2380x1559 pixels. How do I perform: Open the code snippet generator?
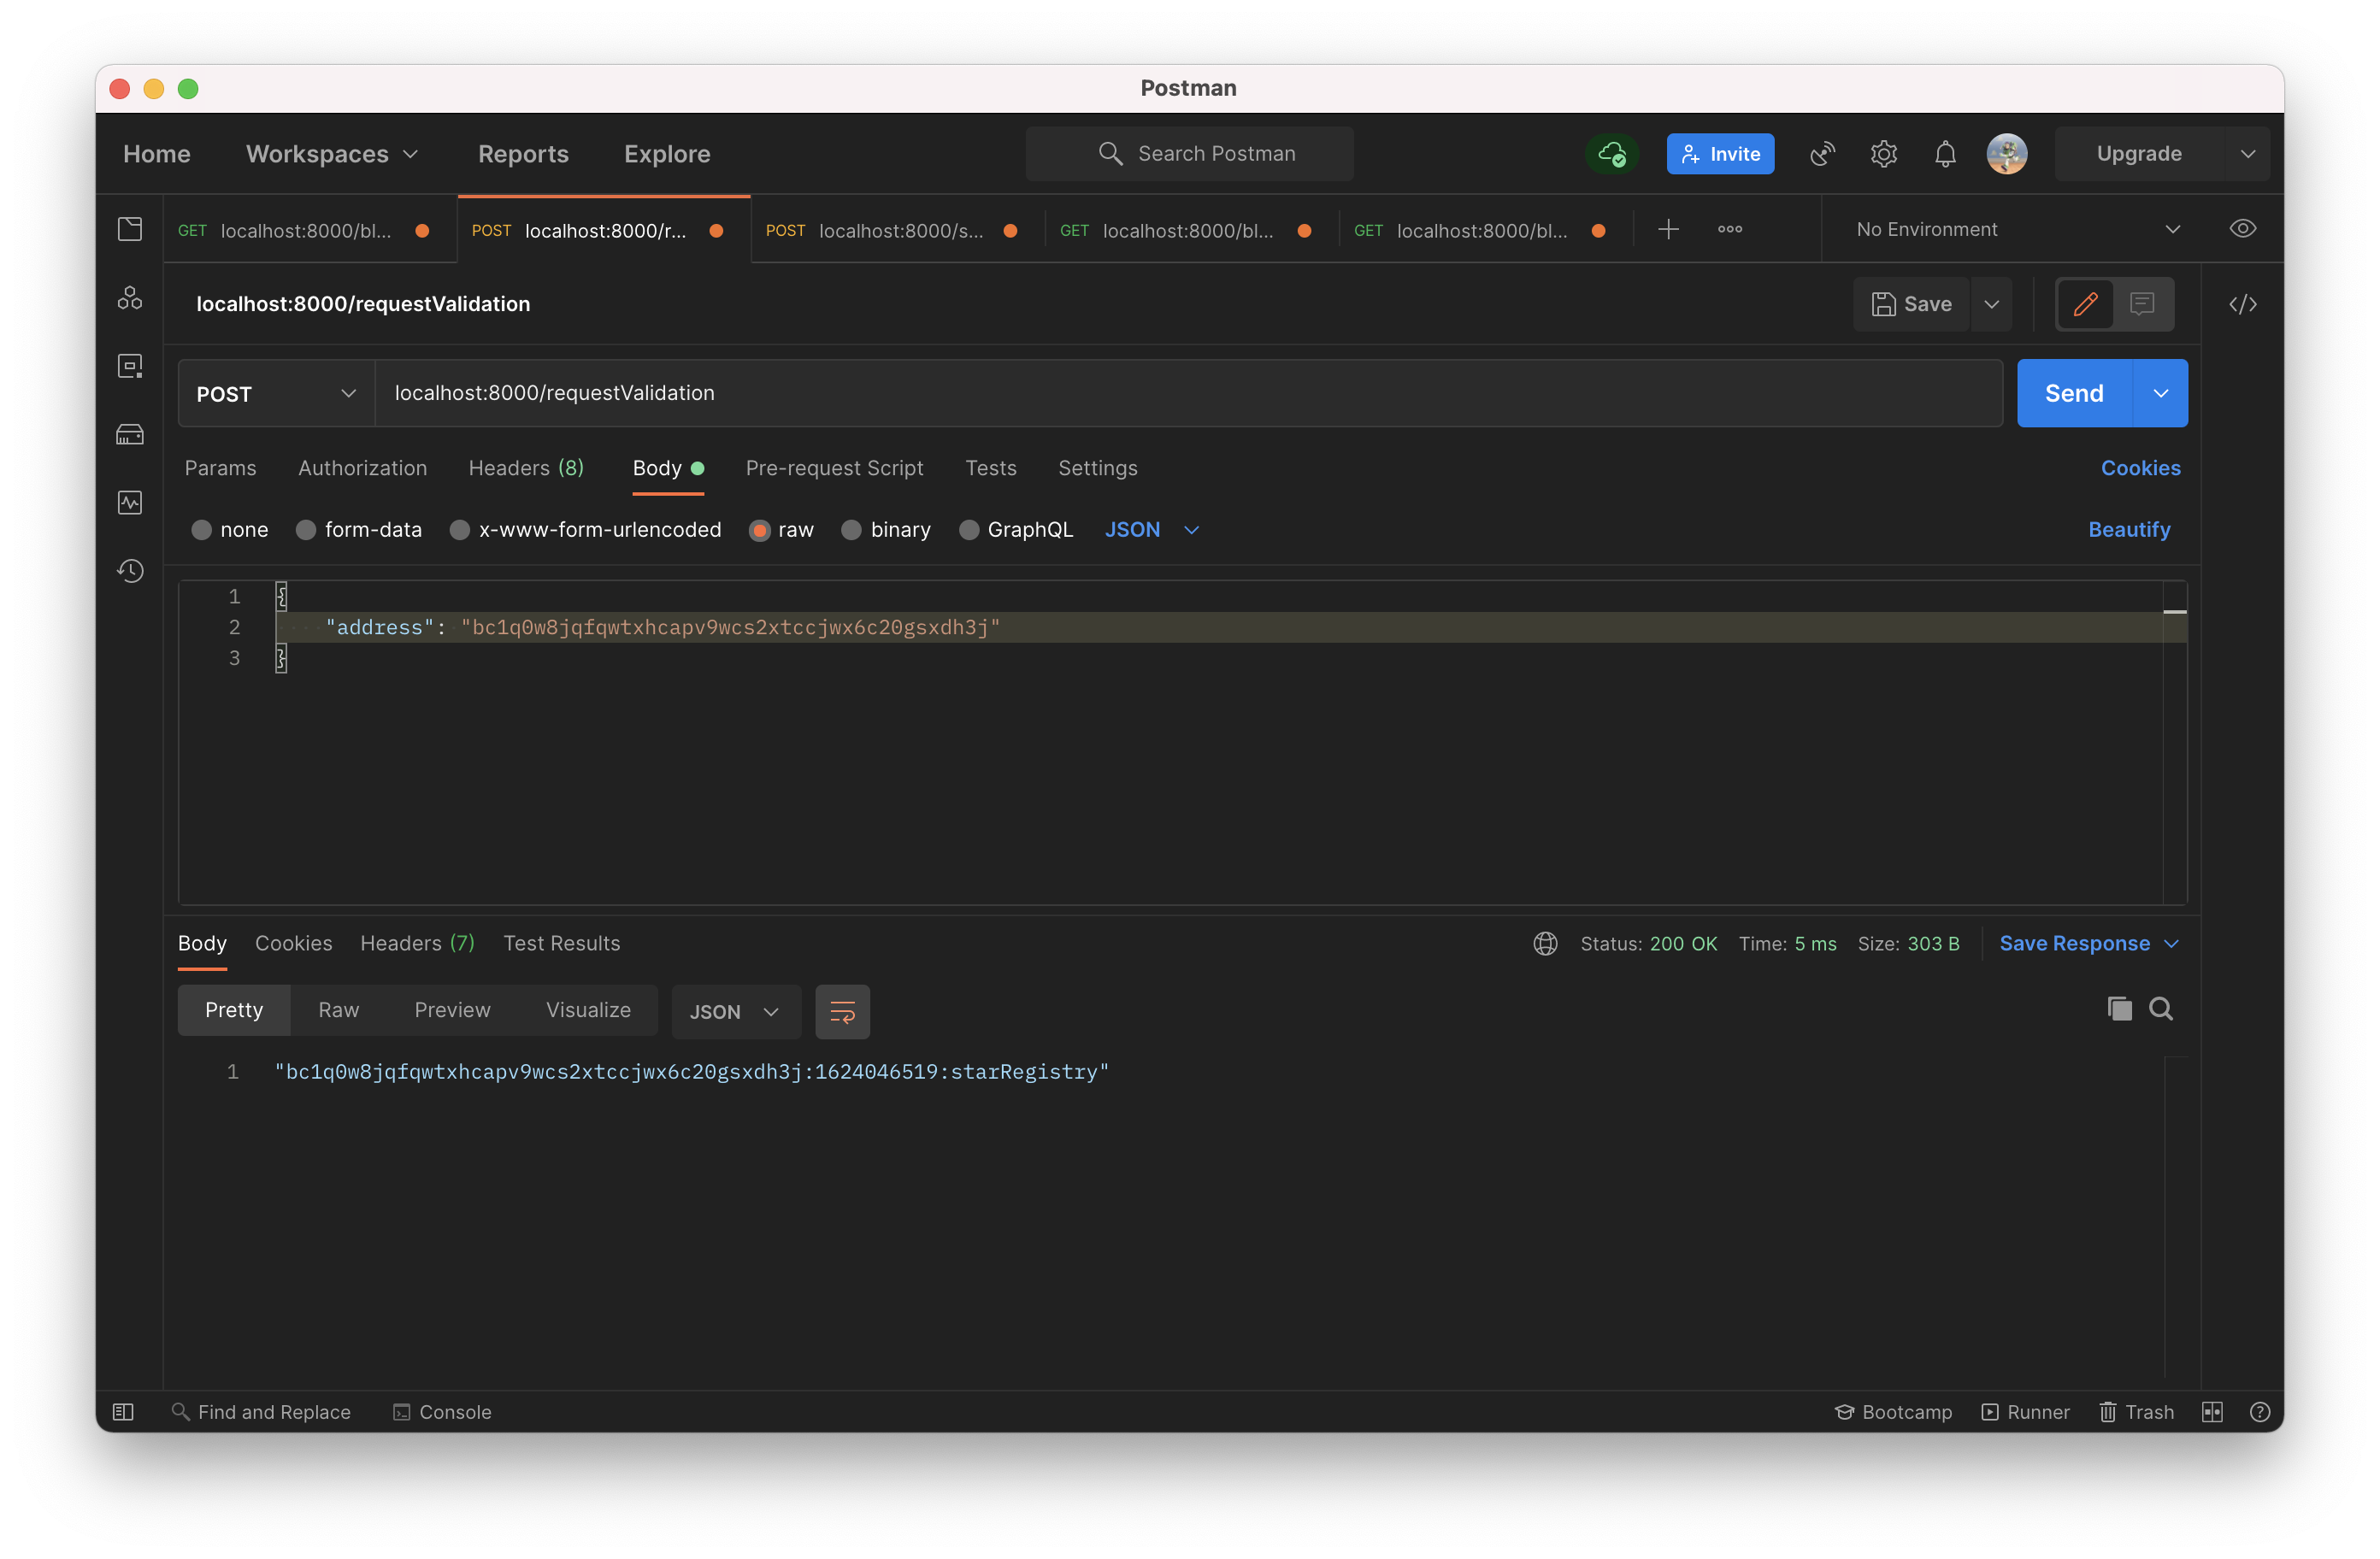pos(2243,304)
